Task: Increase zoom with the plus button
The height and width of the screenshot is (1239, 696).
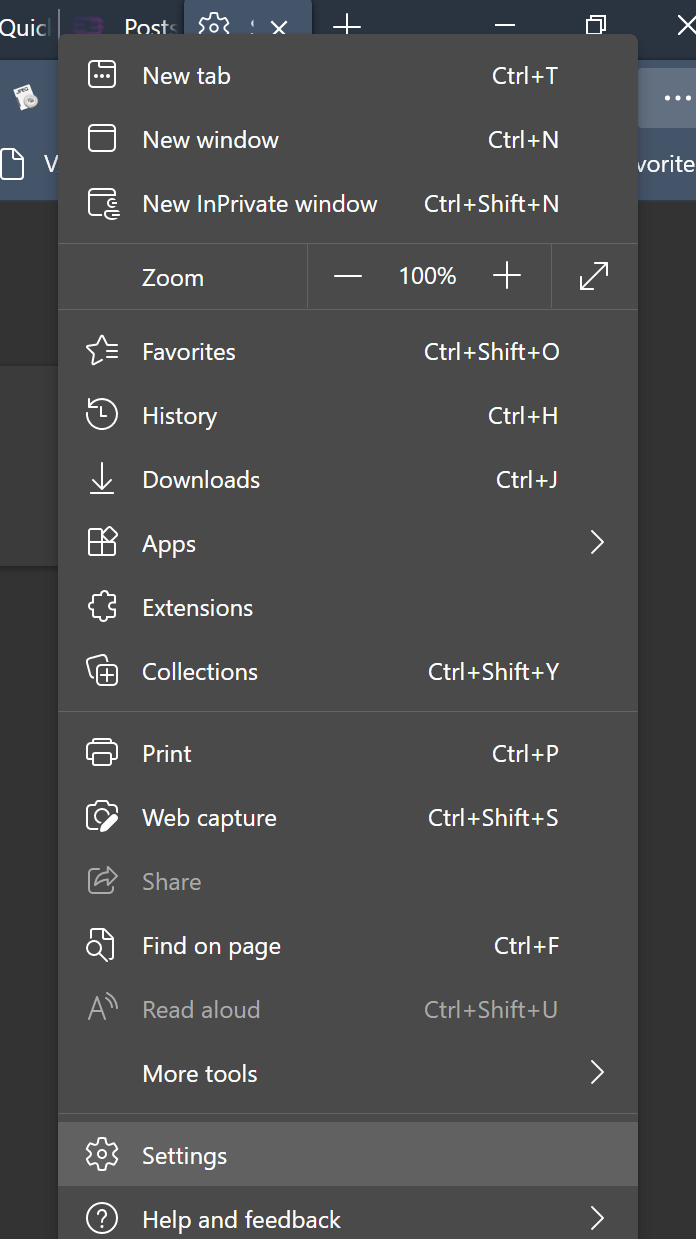Action: (507, 276)
